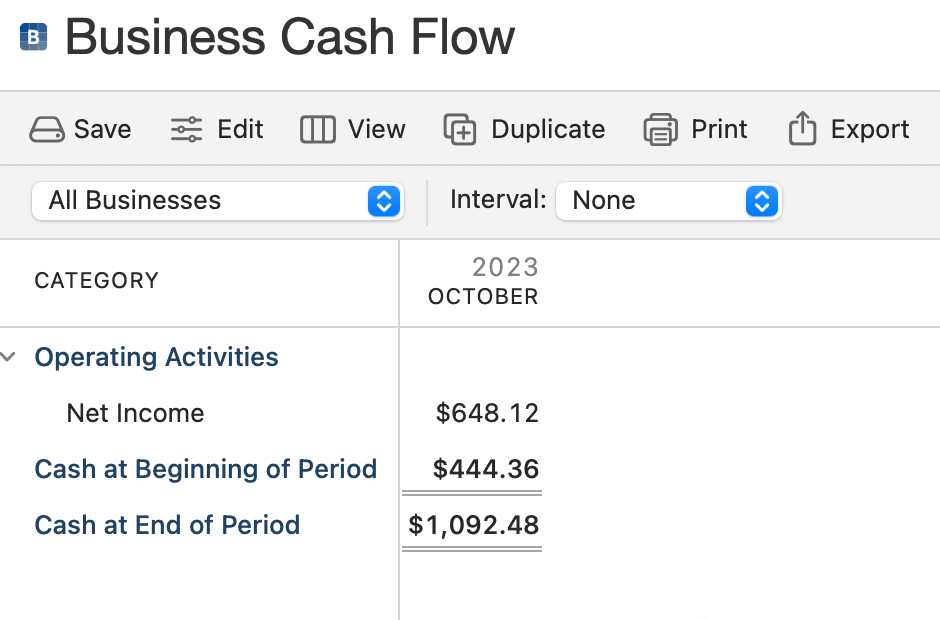The width and height of the screenshot is (940, 620).
Task: Collapse the Operating Activities section chevron
Action: point(10,357)
